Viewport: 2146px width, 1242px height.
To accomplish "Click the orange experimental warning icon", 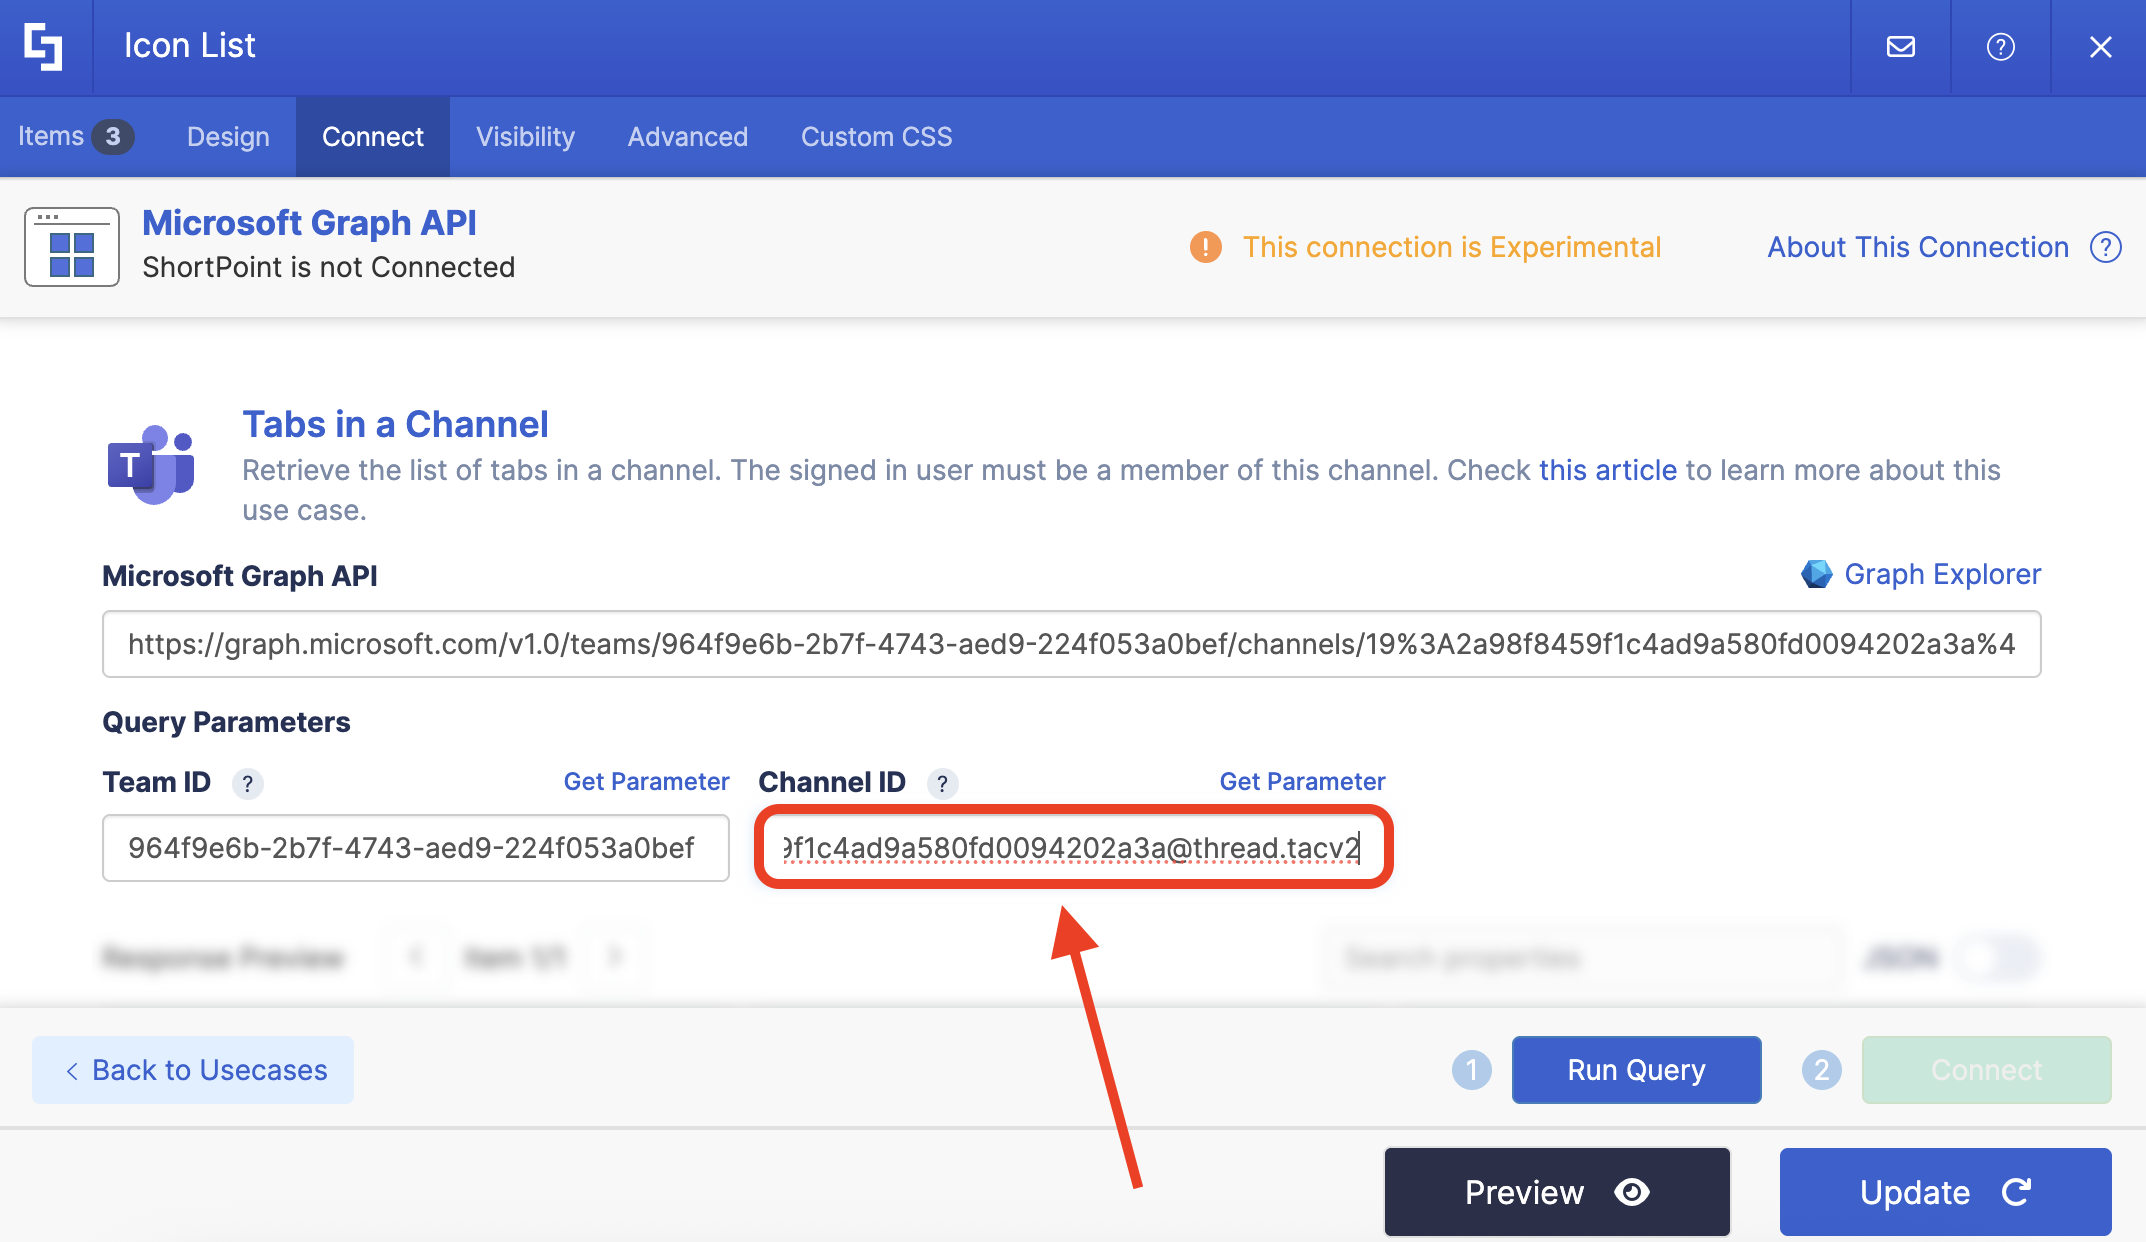I will [1206, 246].
